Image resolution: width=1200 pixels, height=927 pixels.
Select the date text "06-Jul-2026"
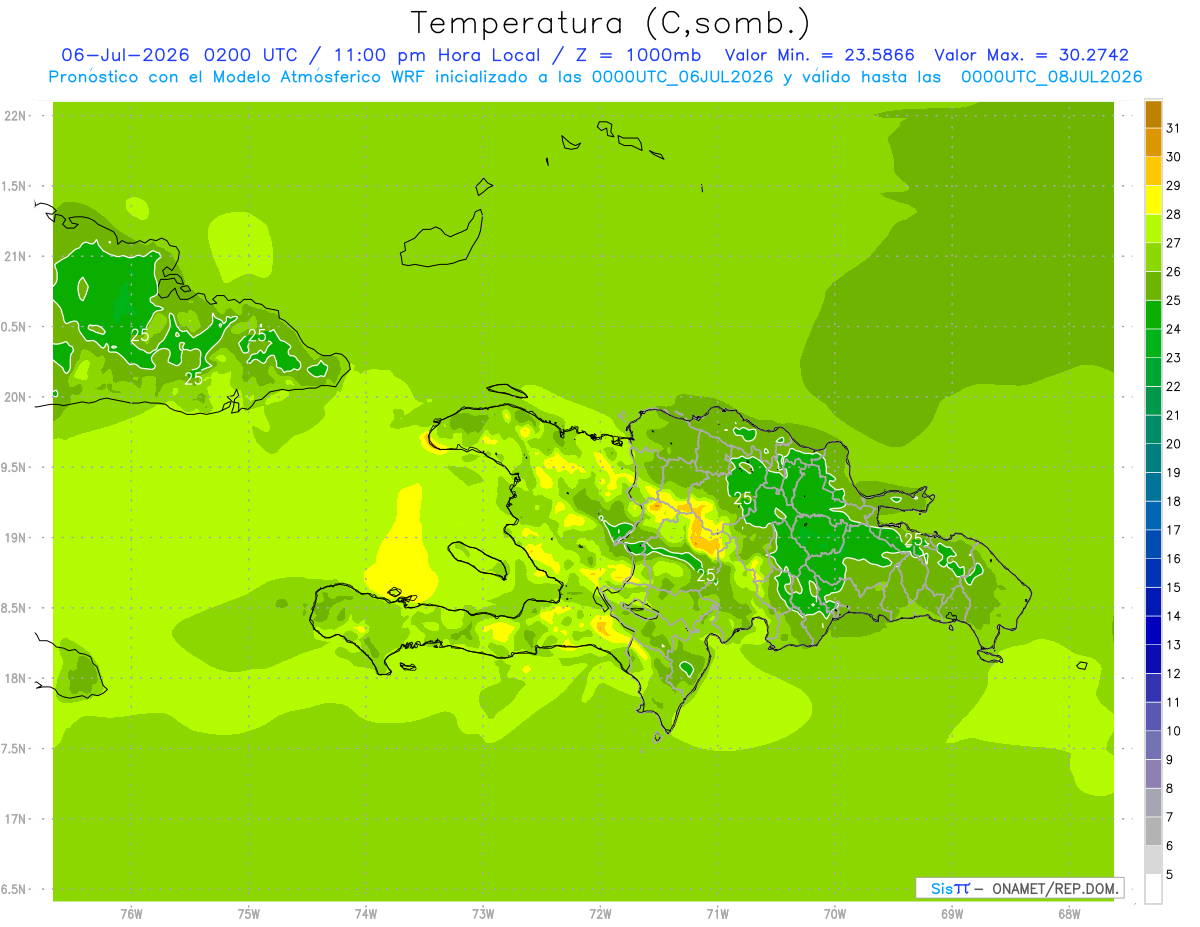click(x=127, y=55)
